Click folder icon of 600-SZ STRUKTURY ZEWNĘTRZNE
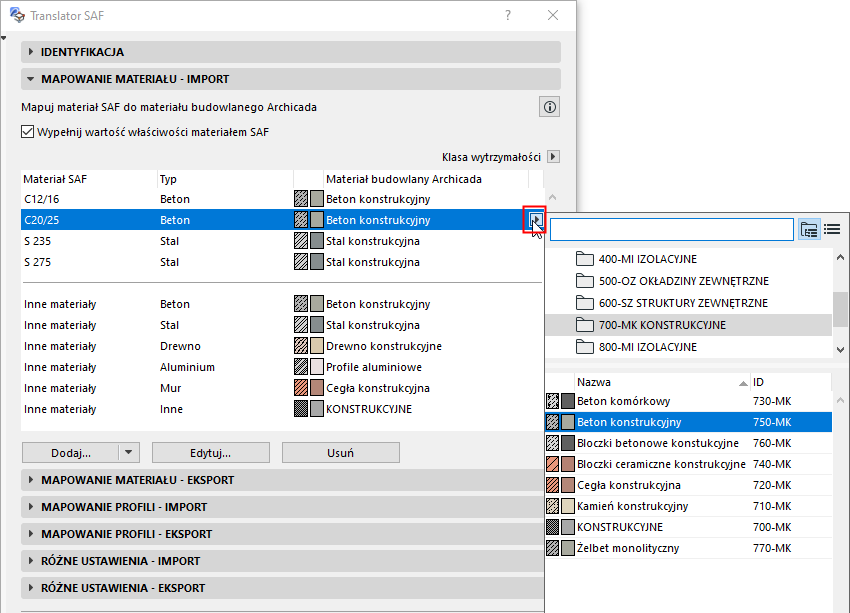The width and height of the screenshot is (850, 613). point(584,303)
